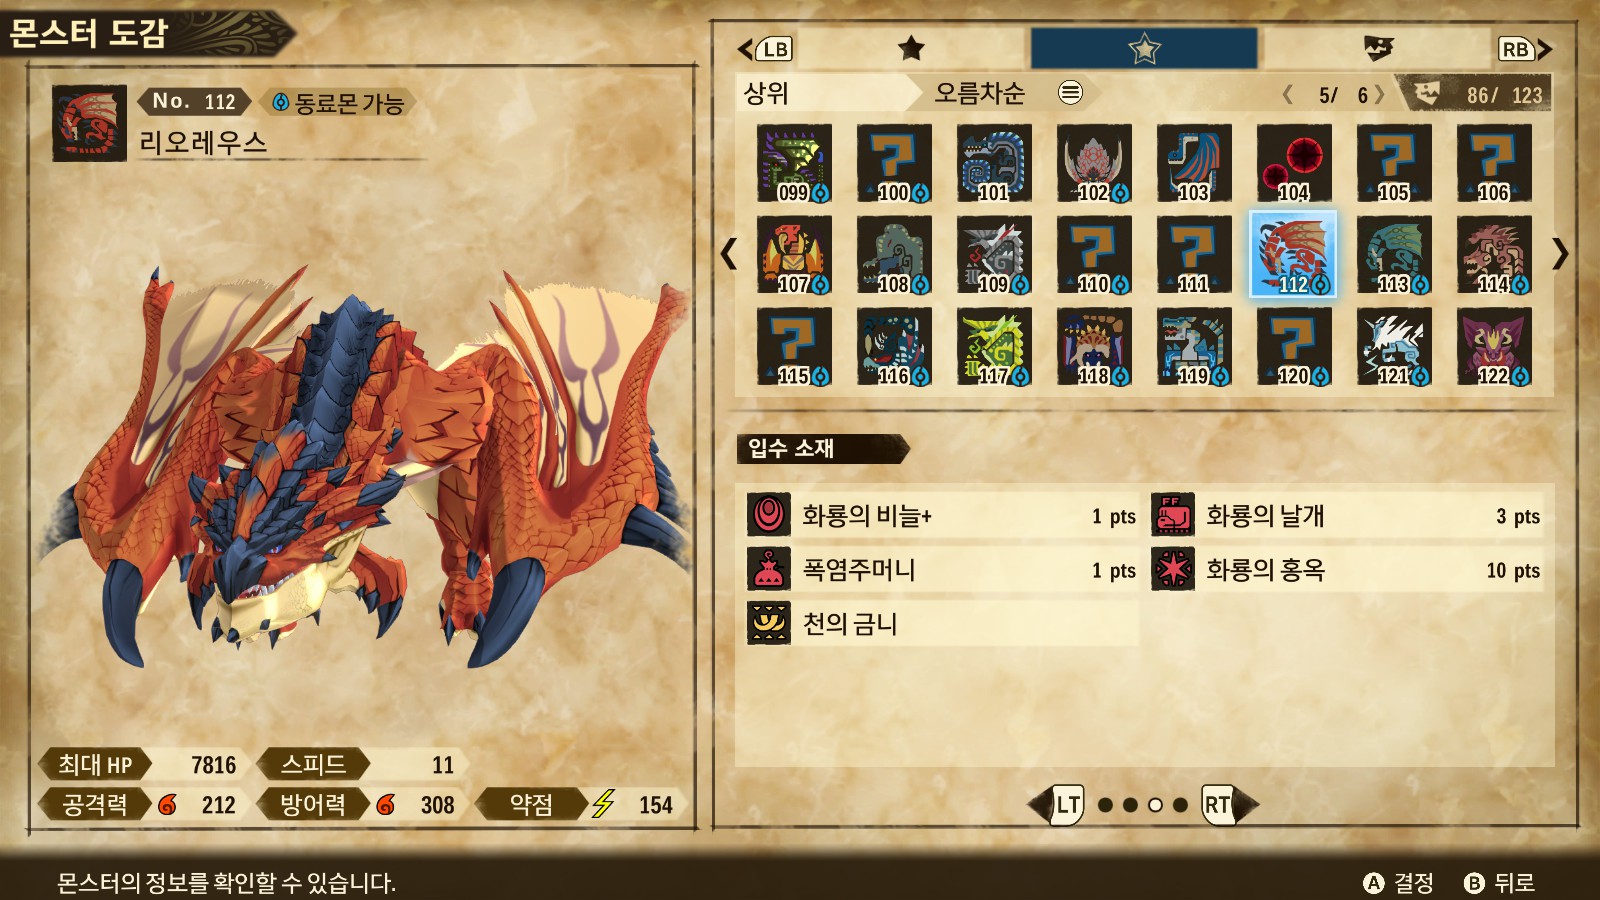Select monster icon 102 with pink crest
The image size is (1600, 900).
click(1094, 163)
